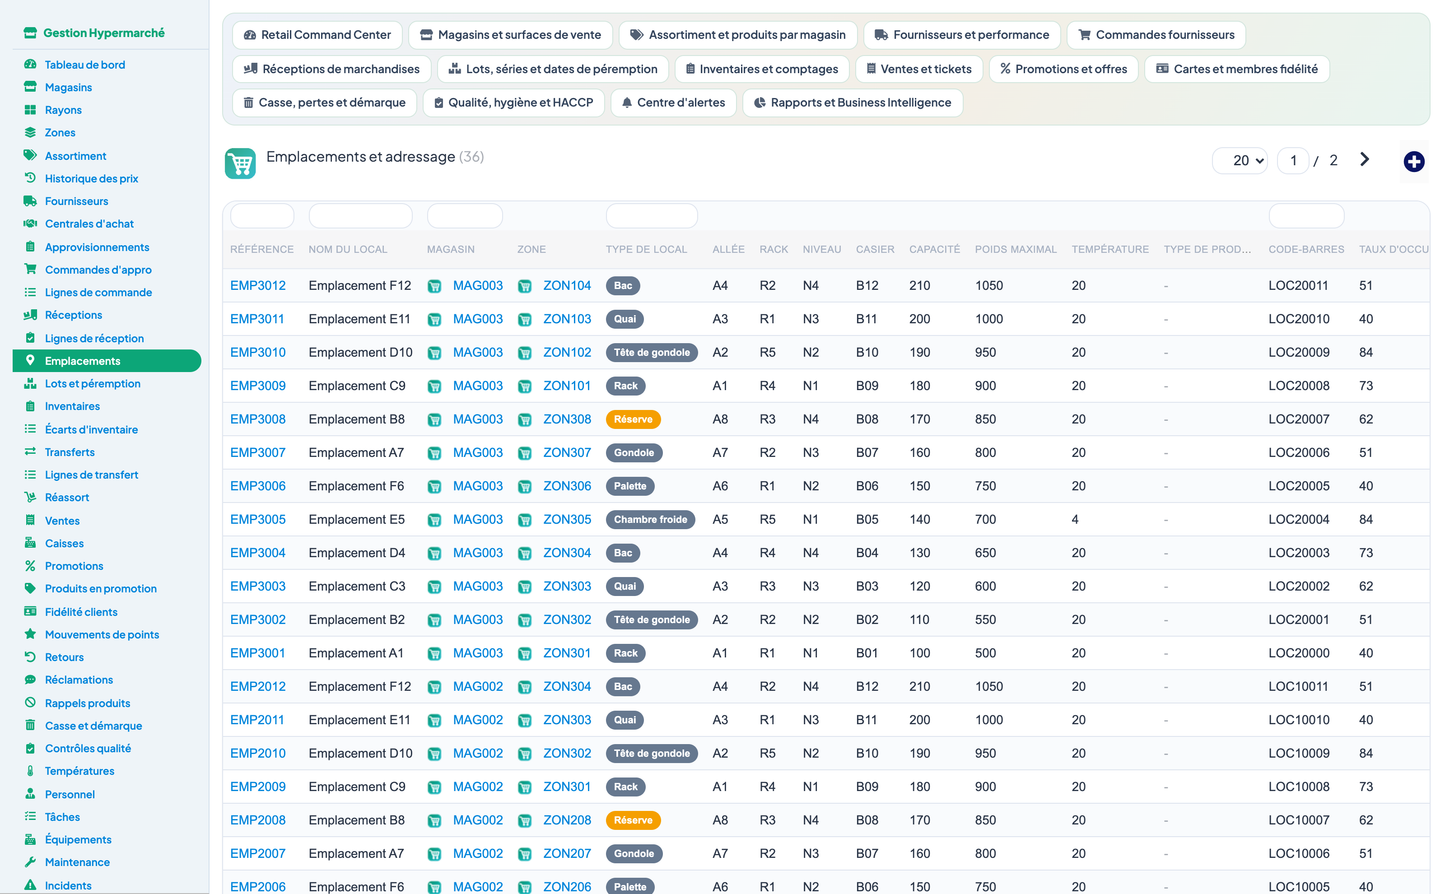
Task: Open MAG002 link in EMP2012 row
Action: [478, 686]
